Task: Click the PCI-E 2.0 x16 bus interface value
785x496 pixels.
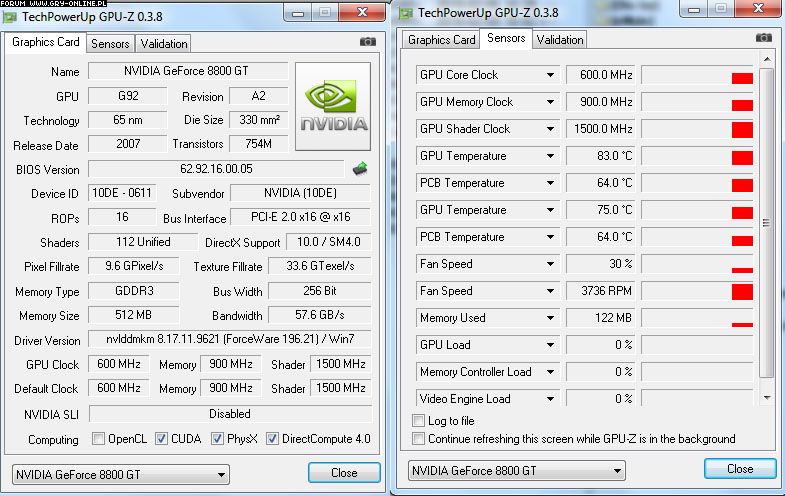Action: point(300,217)
